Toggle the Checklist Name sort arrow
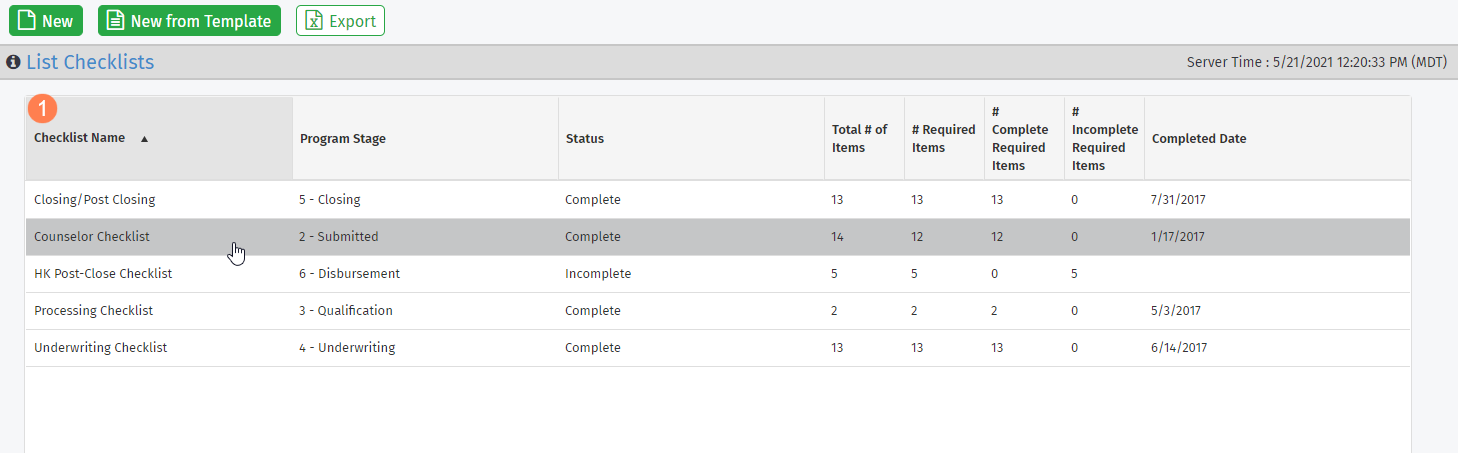The image size is (1458, 453). point(144,139)
